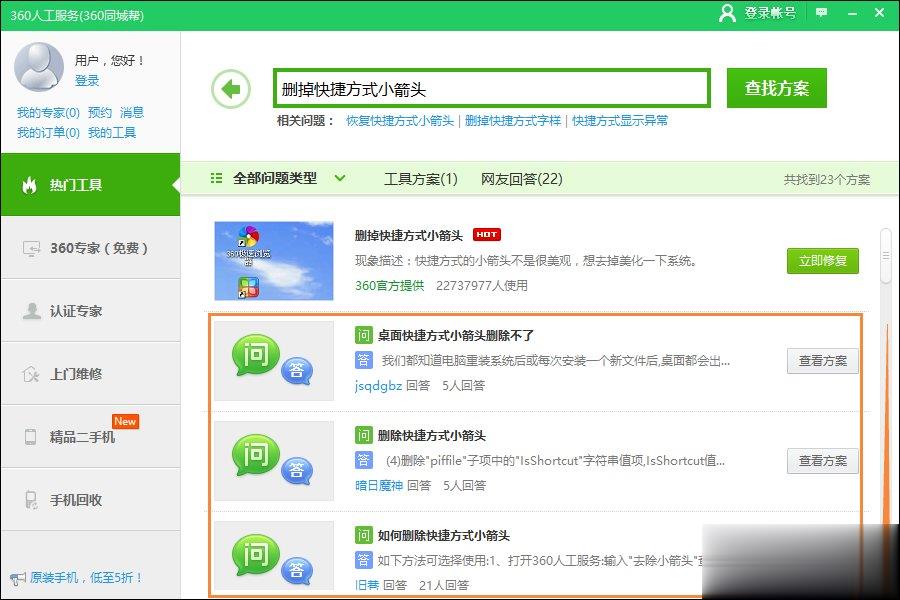Viewport: 900px width, 600px height.
Task: Click related question 恢复快捷方式小箭头
Action: pos(400,121)
